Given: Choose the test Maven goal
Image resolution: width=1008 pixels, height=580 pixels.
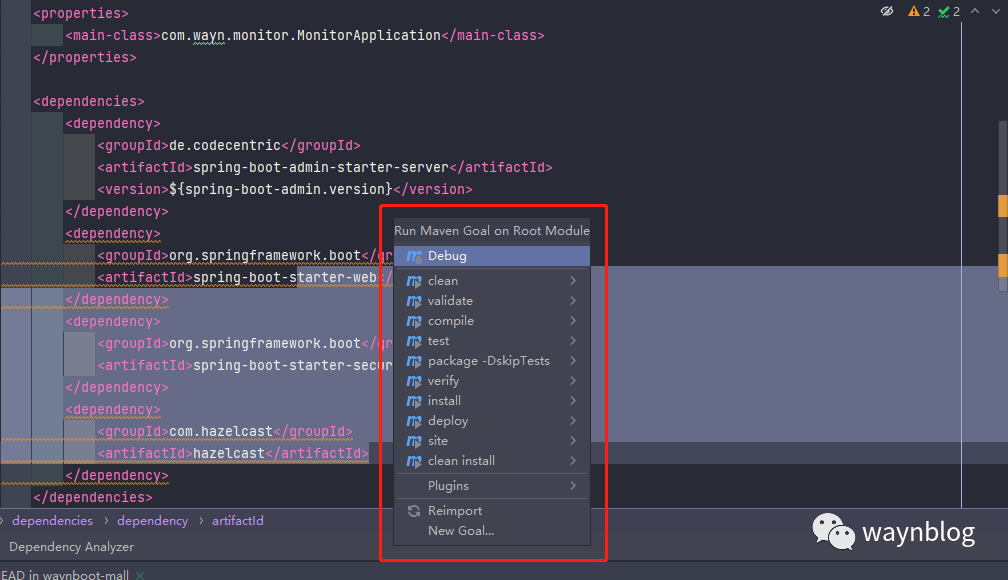Looking at the screenshot, I should (x=438, y=341).
